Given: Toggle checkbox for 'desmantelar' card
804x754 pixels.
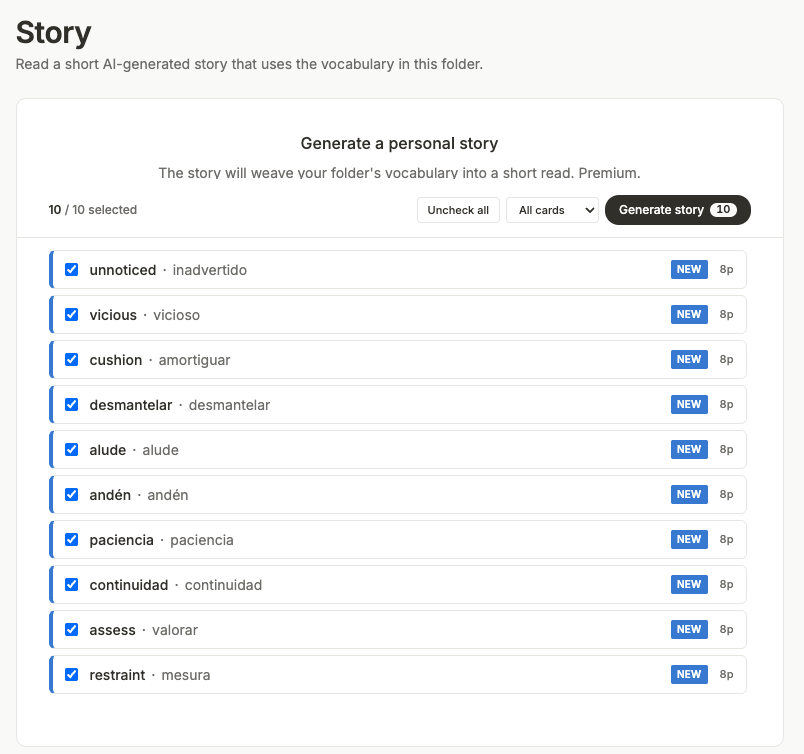Looking at the screenshot, I should coord(71,405).
